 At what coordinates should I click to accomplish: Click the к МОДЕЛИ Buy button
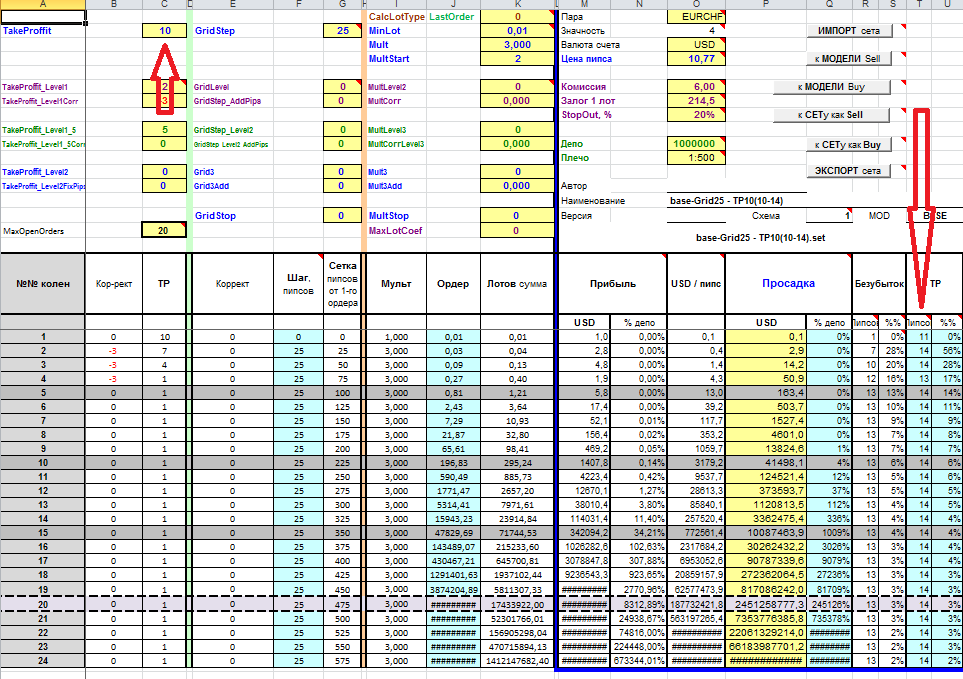832,87
